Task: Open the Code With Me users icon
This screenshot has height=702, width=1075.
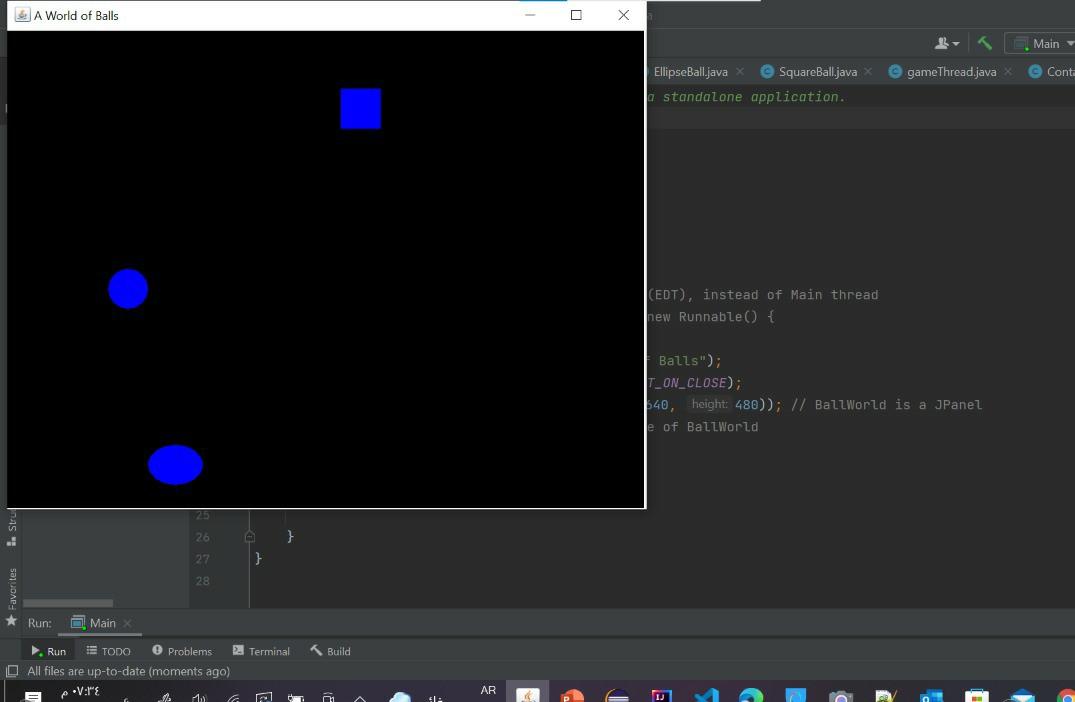Action: click(941, 43)
